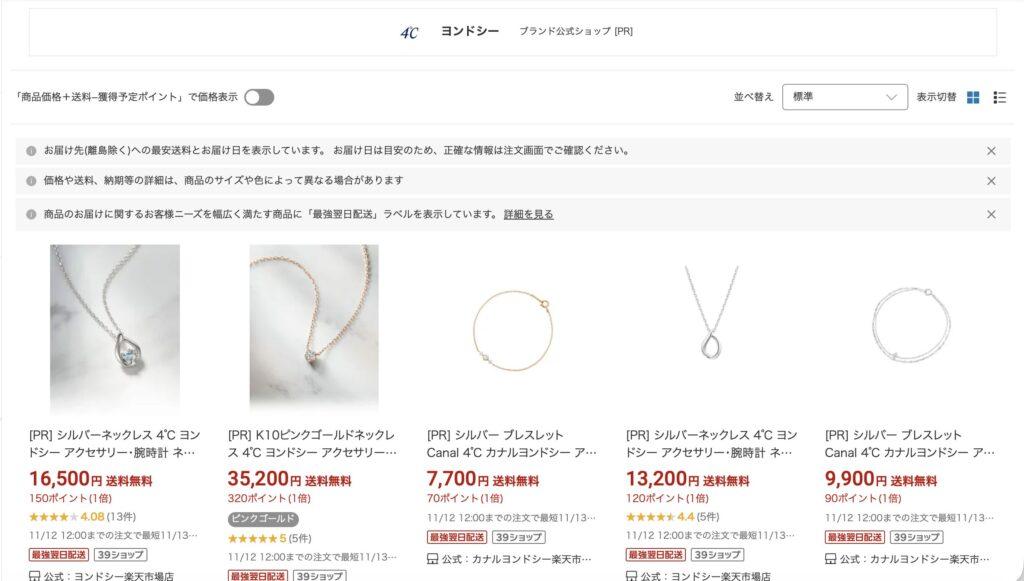Toggle price display including shipping and points
1024x581 pixels.
(x=259, y=97)
